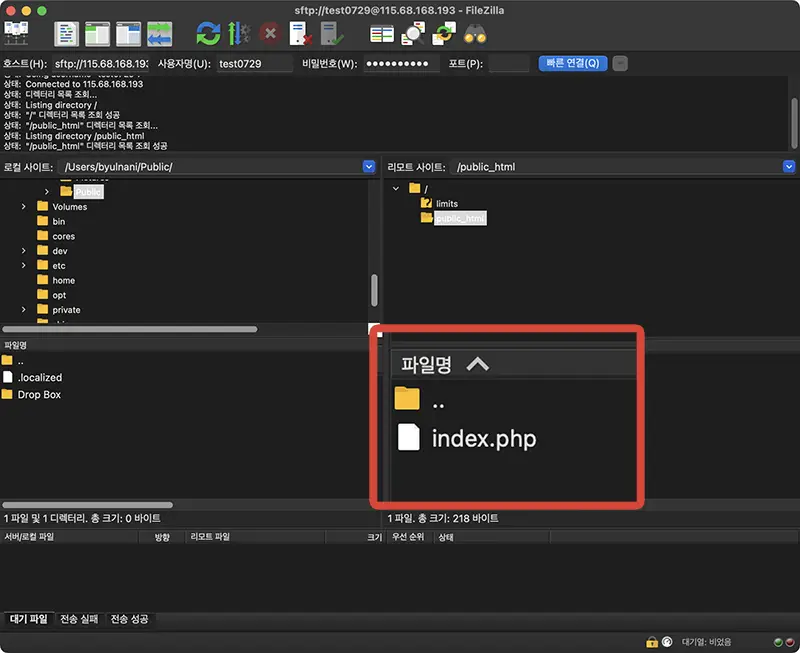Switch to 전송 성공 tab
Image resolution: width=800 pixels, height=653 pixels.
pos(130,619)
